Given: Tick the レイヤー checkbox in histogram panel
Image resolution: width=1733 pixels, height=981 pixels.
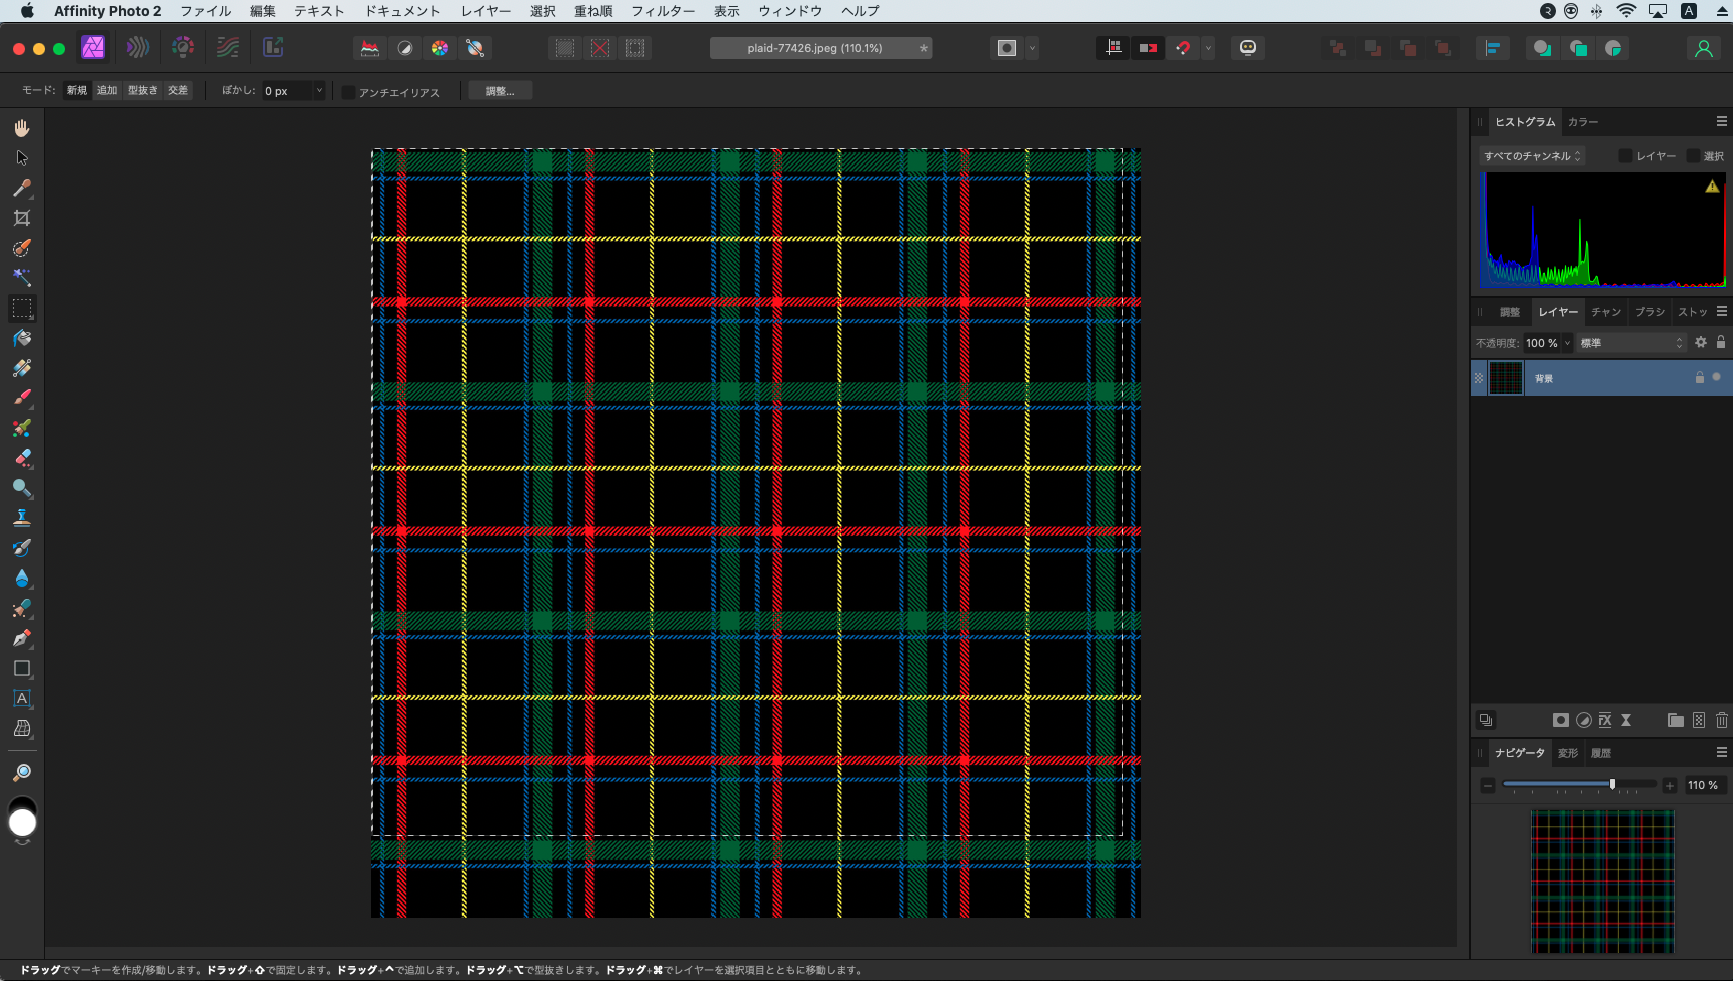Looking at the screenshot, I should coord(1625,156).
